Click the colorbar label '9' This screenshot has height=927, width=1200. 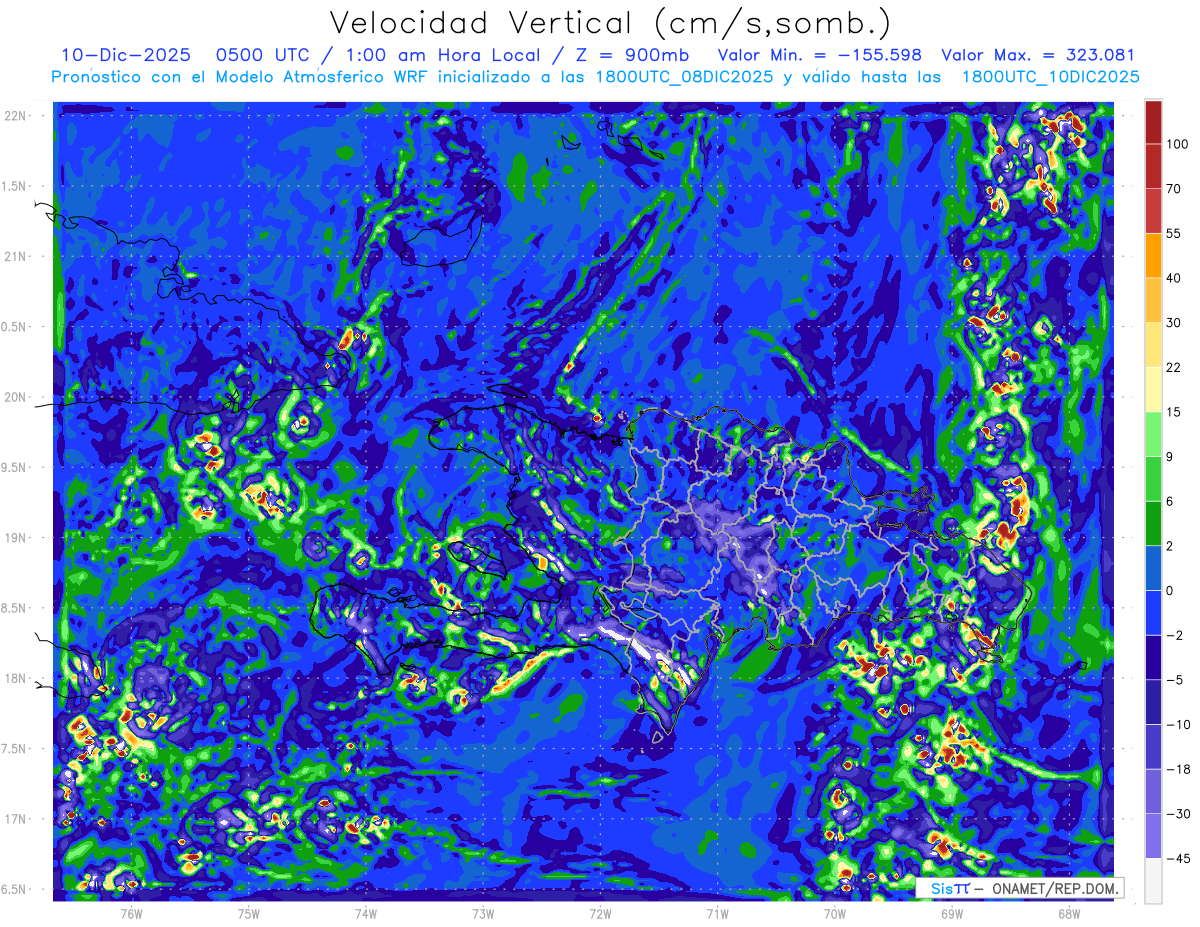pyautogui.click(x=1171, y=457)
